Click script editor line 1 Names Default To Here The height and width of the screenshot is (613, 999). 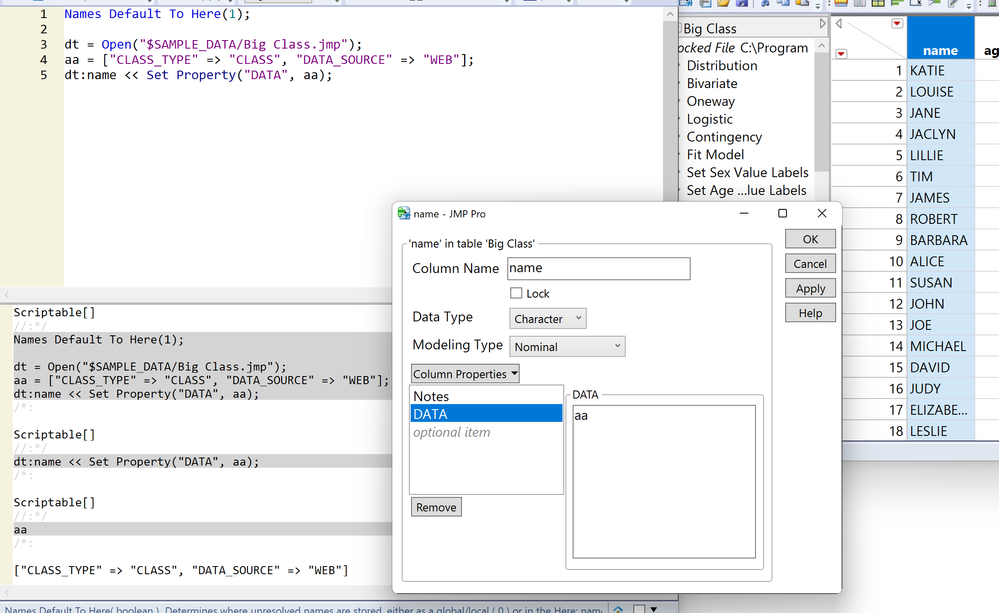pos(157,14)
